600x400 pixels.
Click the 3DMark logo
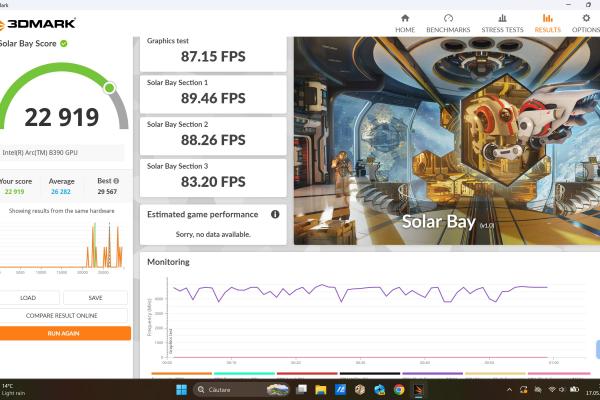pyautogui.click(x=38, y=24)
